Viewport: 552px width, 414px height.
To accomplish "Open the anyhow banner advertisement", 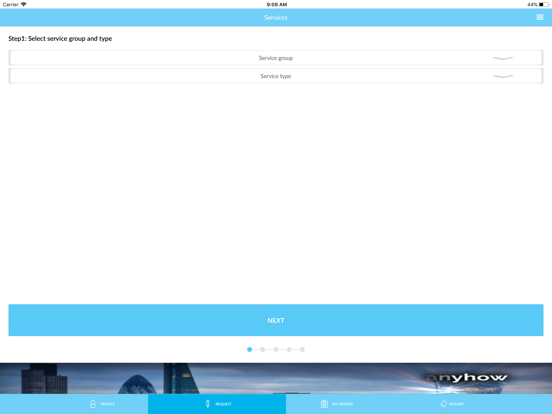I will (x=276, y=378).
